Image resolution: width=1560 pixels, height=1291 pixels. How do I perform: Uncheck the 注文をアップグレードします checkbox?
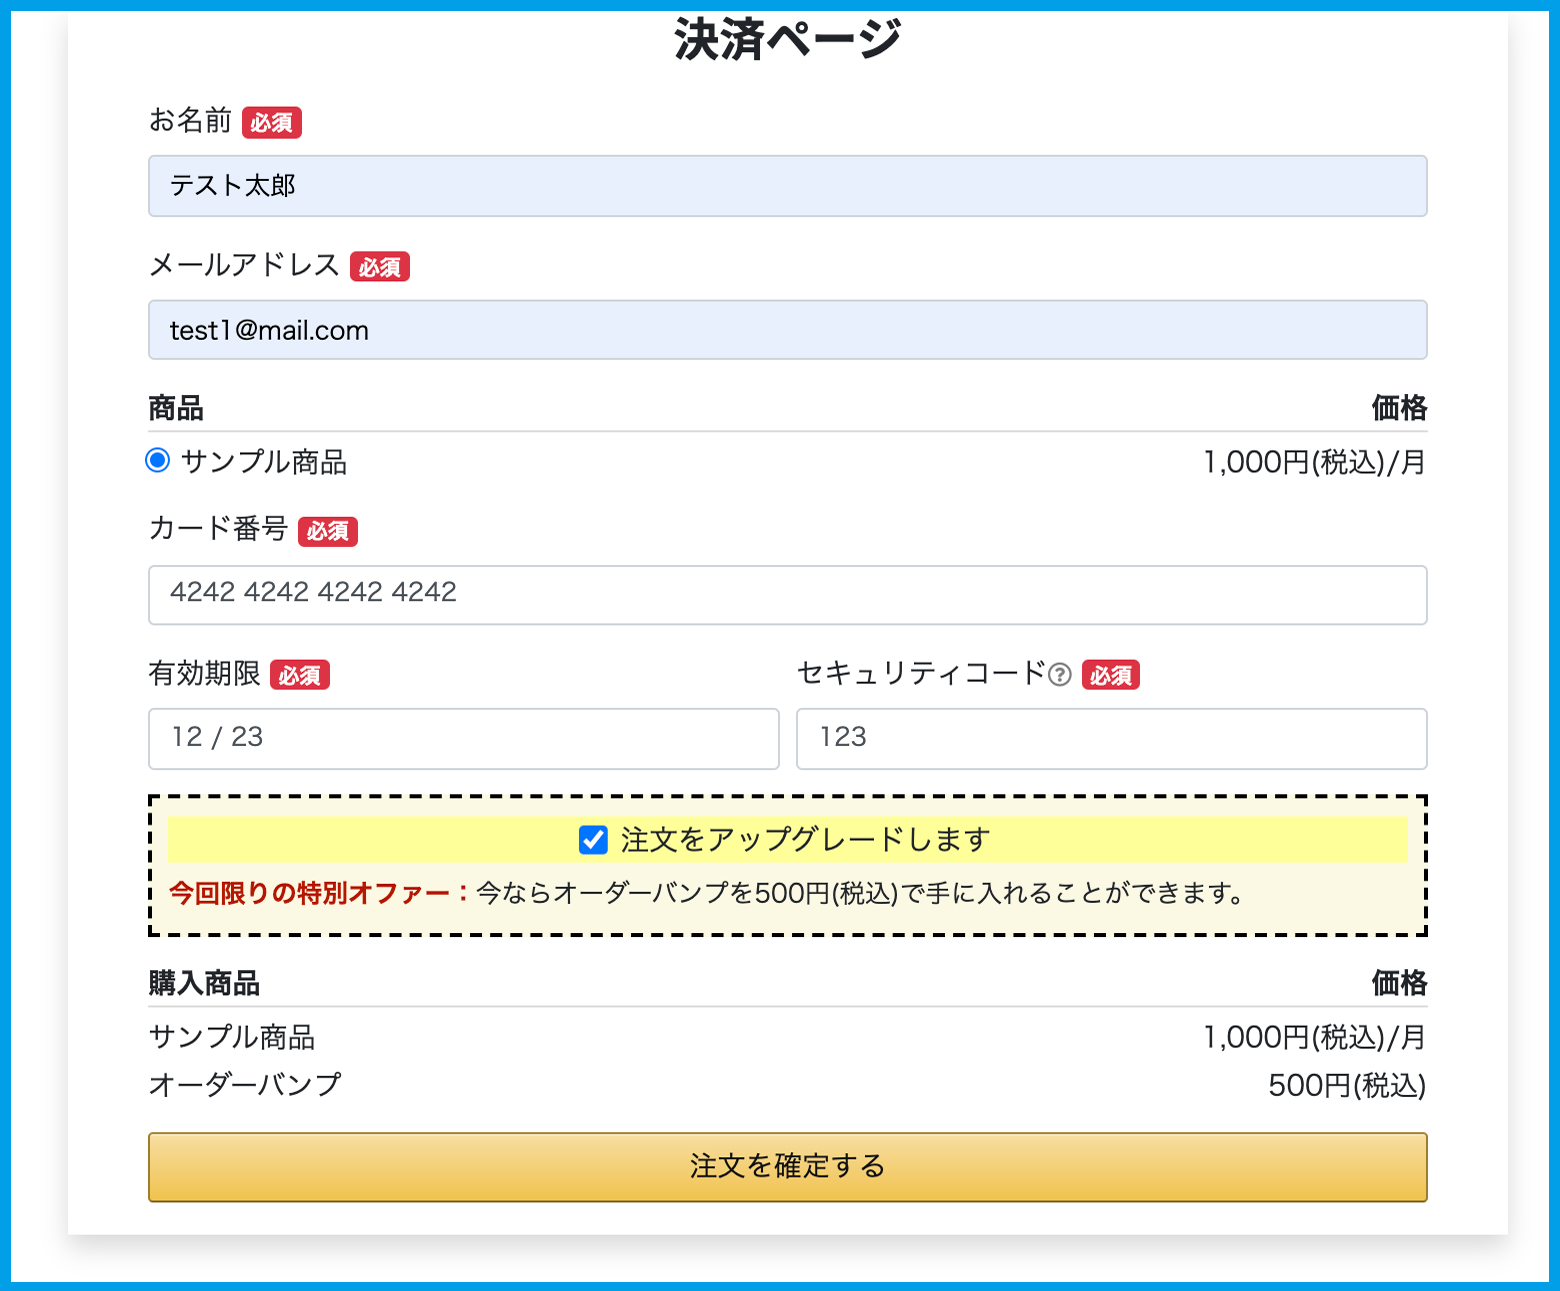tap(594, 840)
